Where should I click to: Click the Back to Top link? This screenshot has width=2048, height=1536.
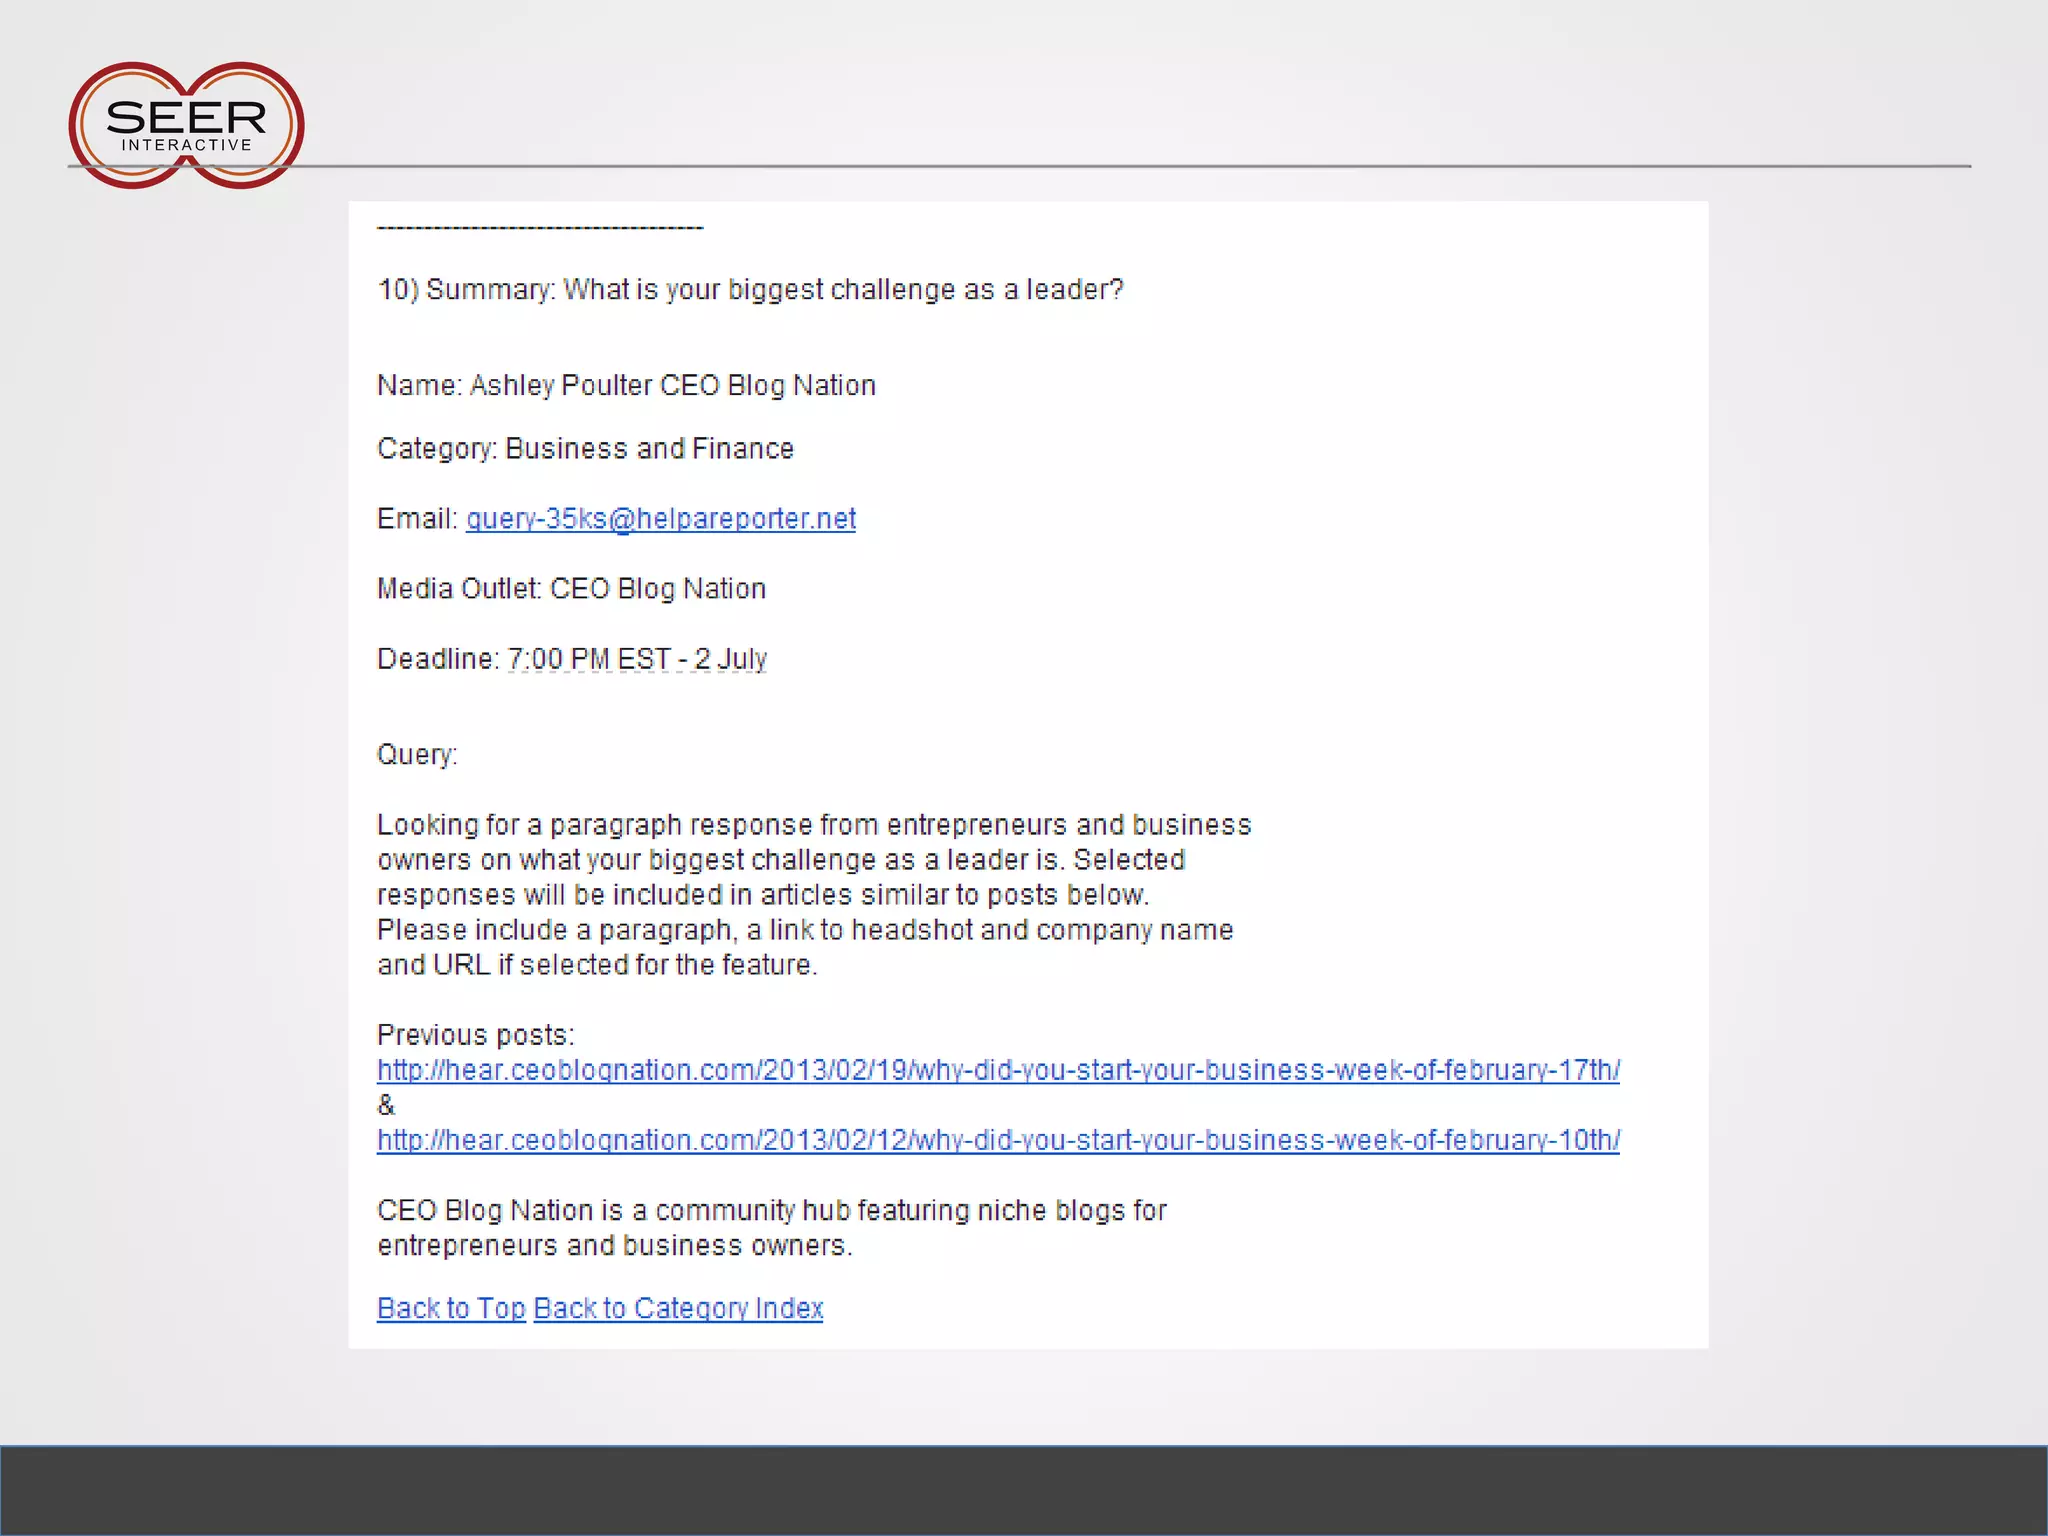click(451, 1309)
